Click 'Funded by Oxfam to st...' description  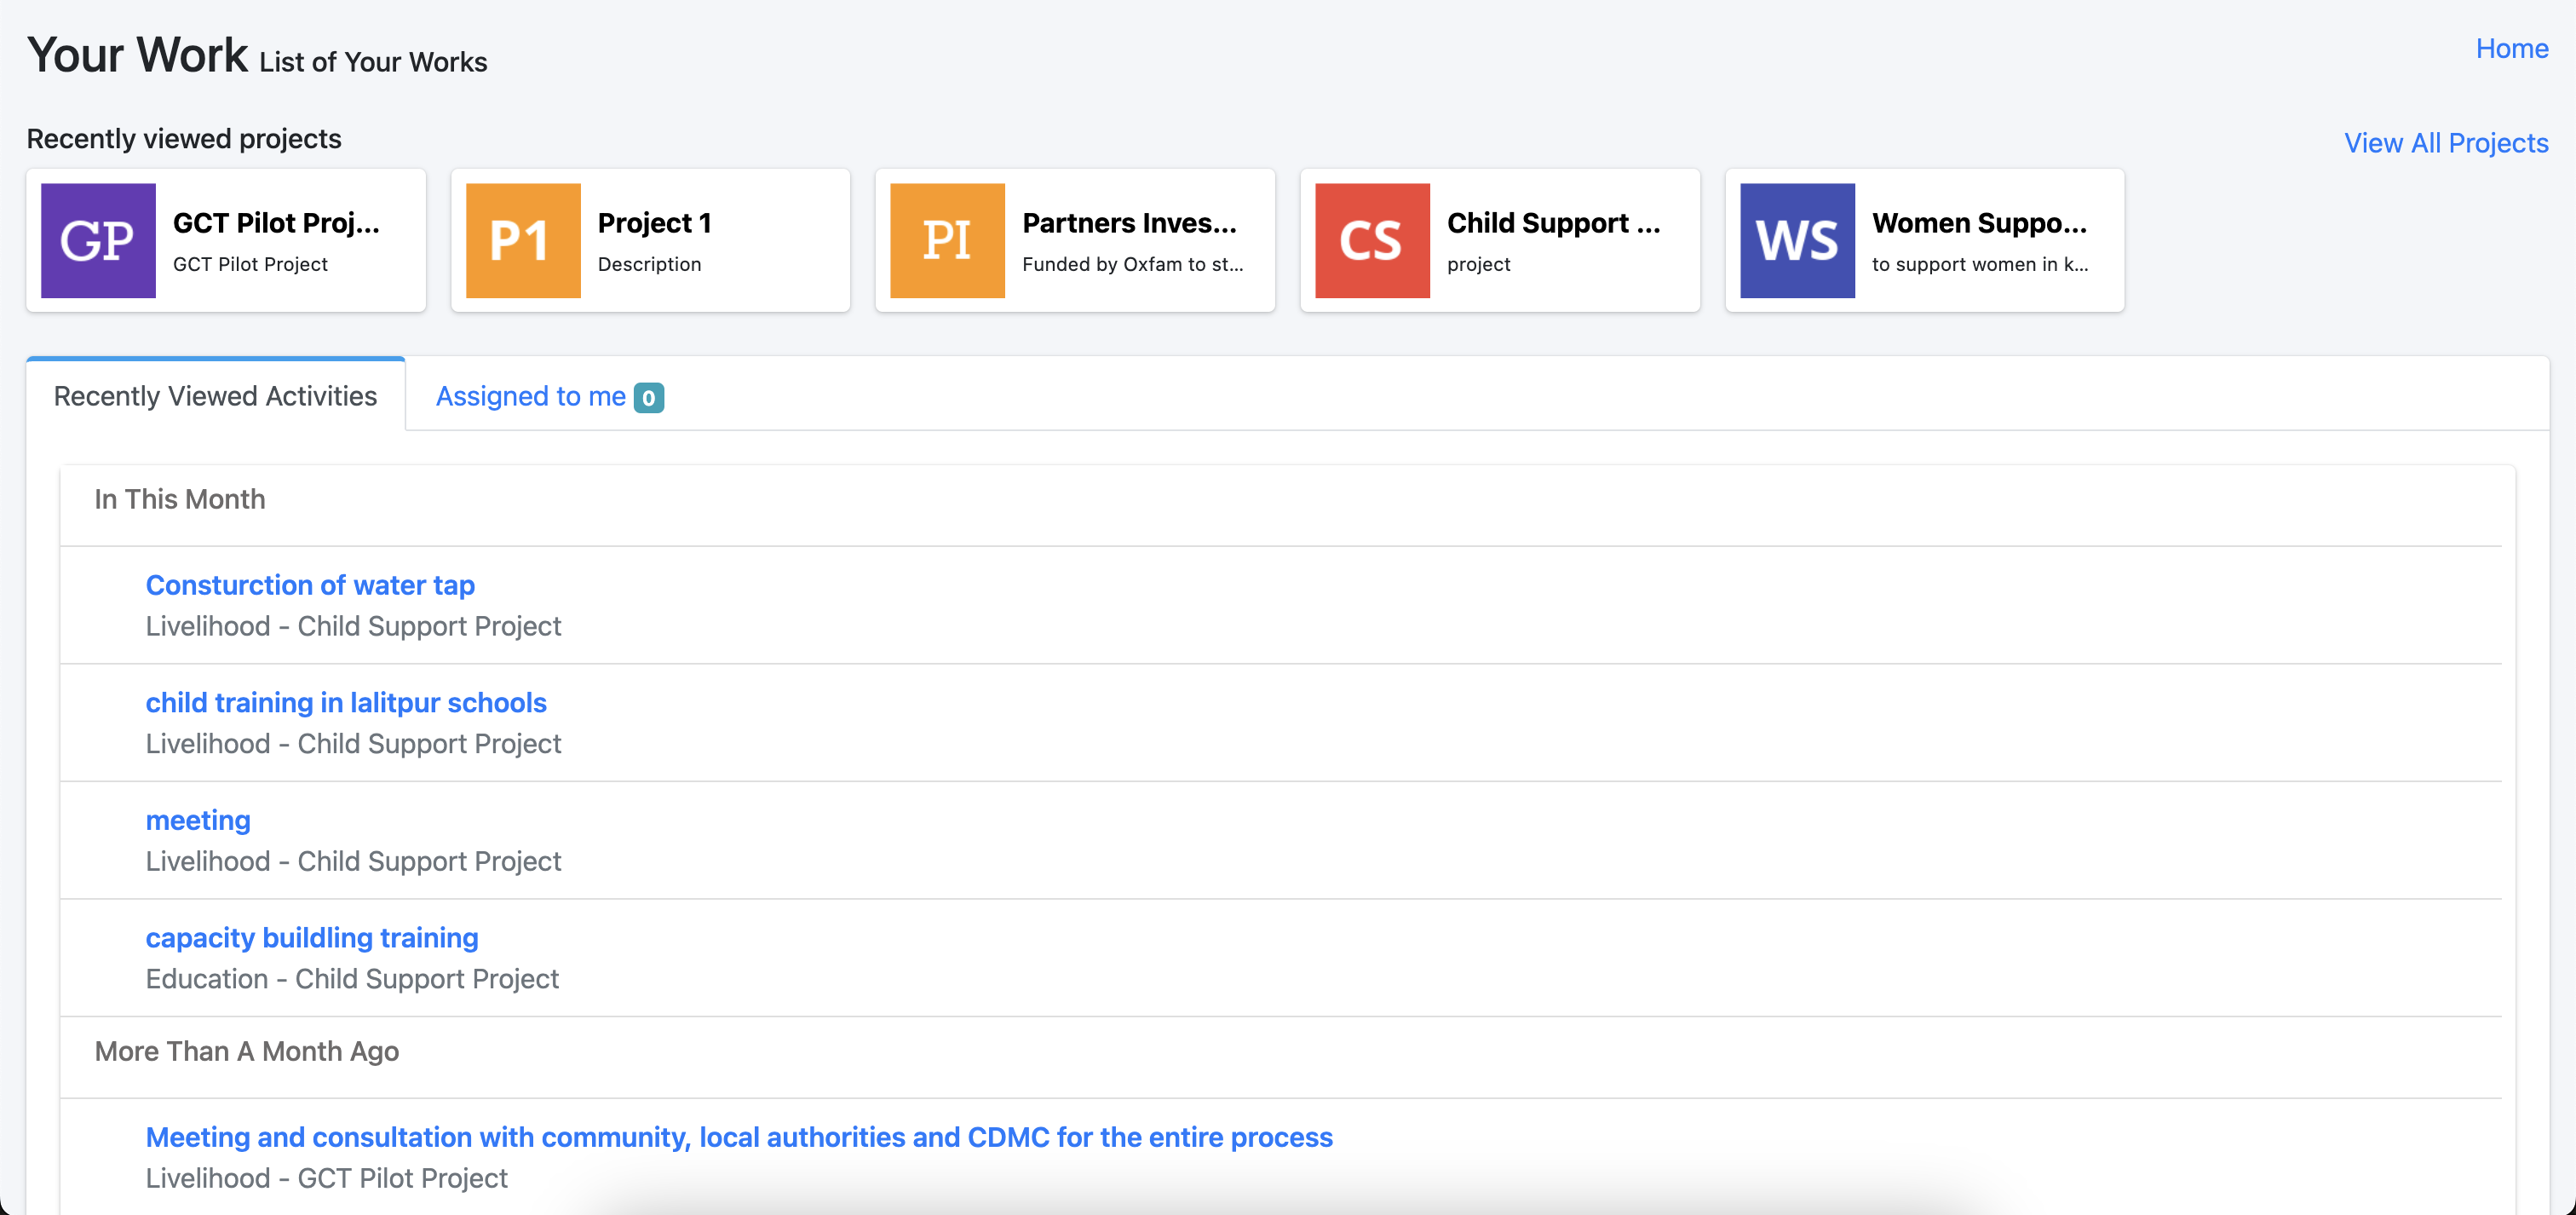[1132, 264]
